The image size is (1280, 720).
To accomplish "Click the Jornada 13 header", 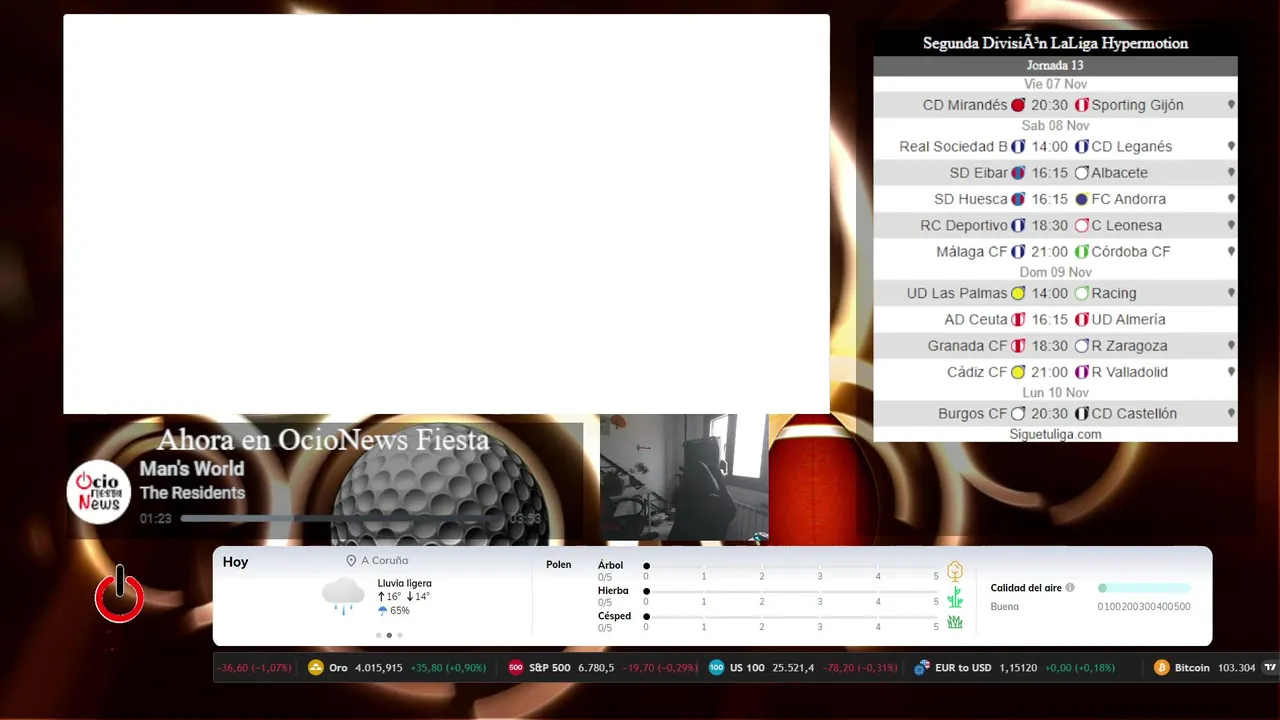I will [x=1055, y=65].
